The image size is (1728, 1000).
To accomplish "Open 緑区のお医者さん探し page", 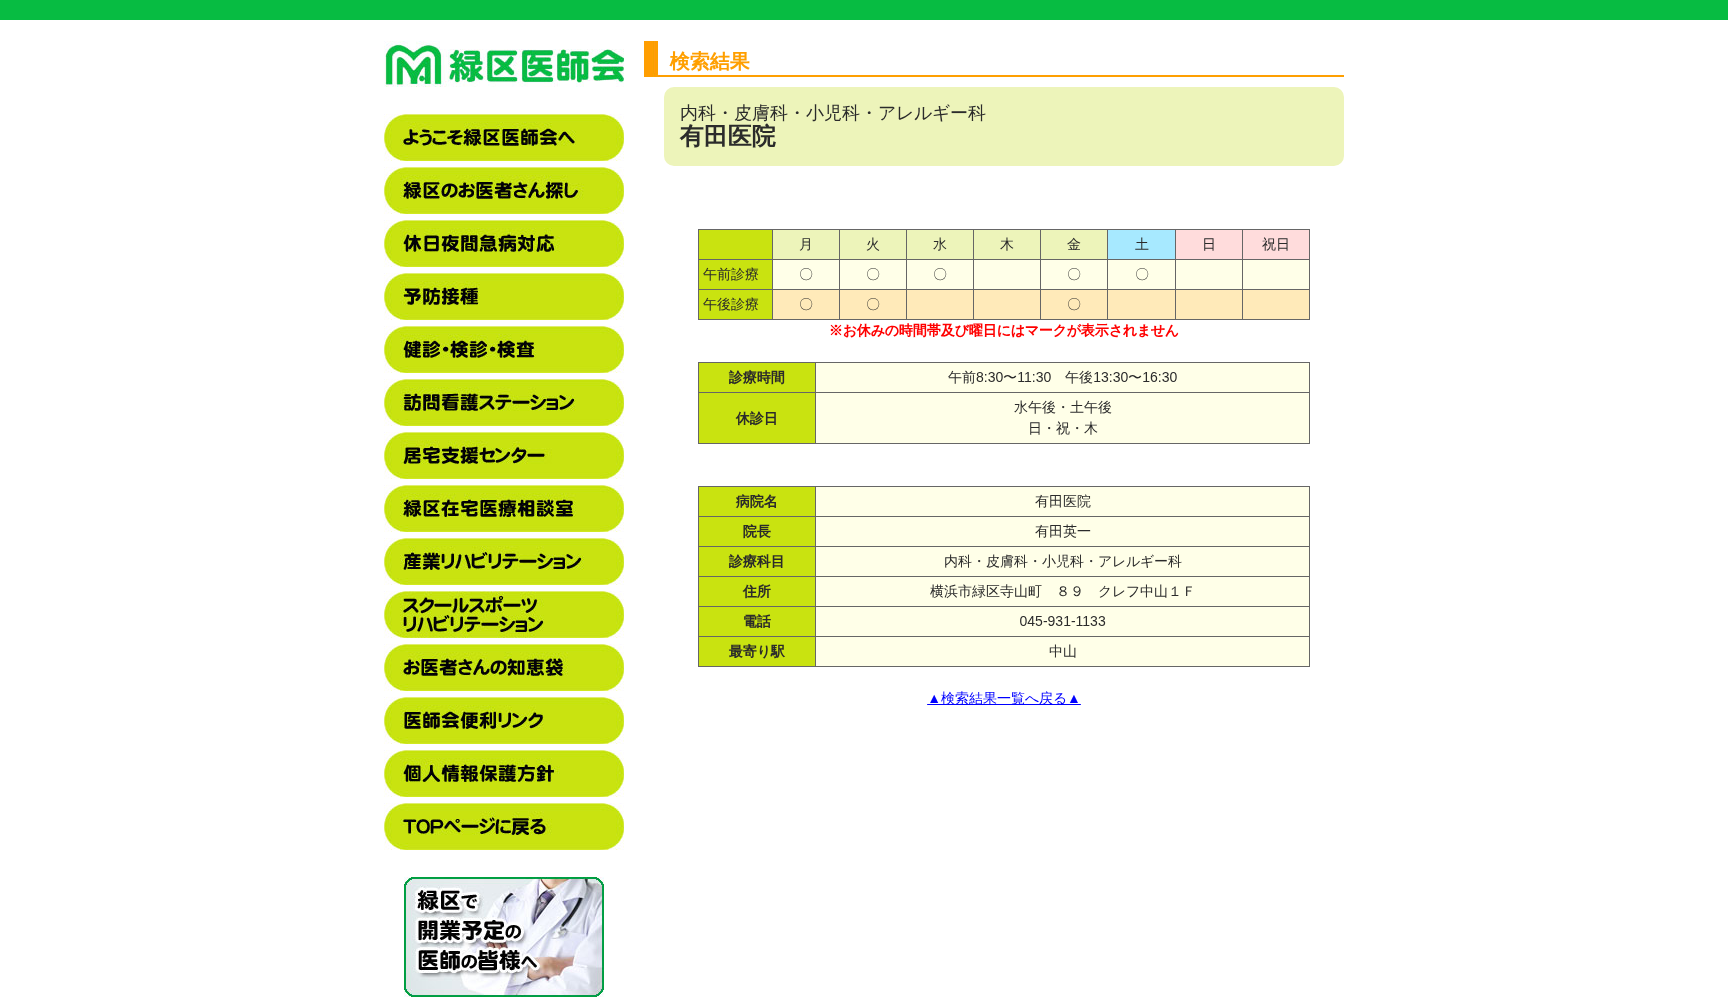I will coord(504,191).
